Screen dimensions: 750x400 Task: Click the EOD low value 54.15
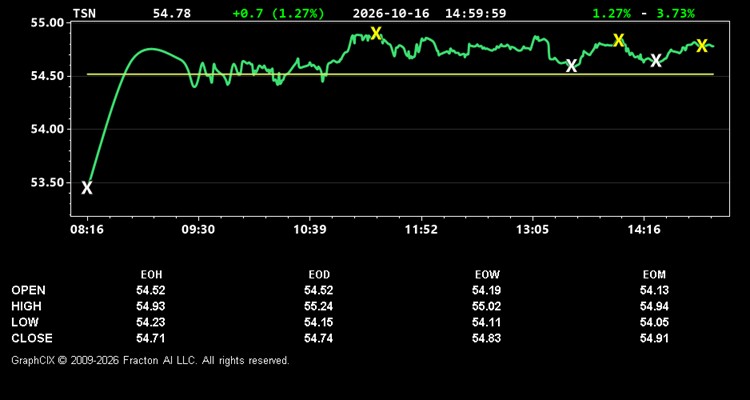tap(319, 322)
